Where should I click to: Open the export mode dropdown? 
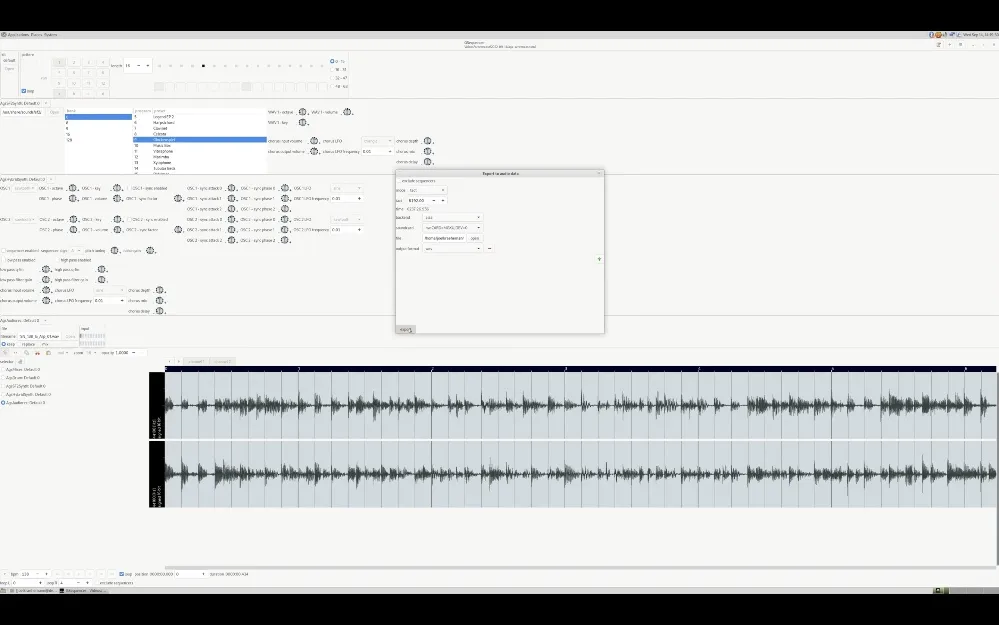tap(427, 190)
